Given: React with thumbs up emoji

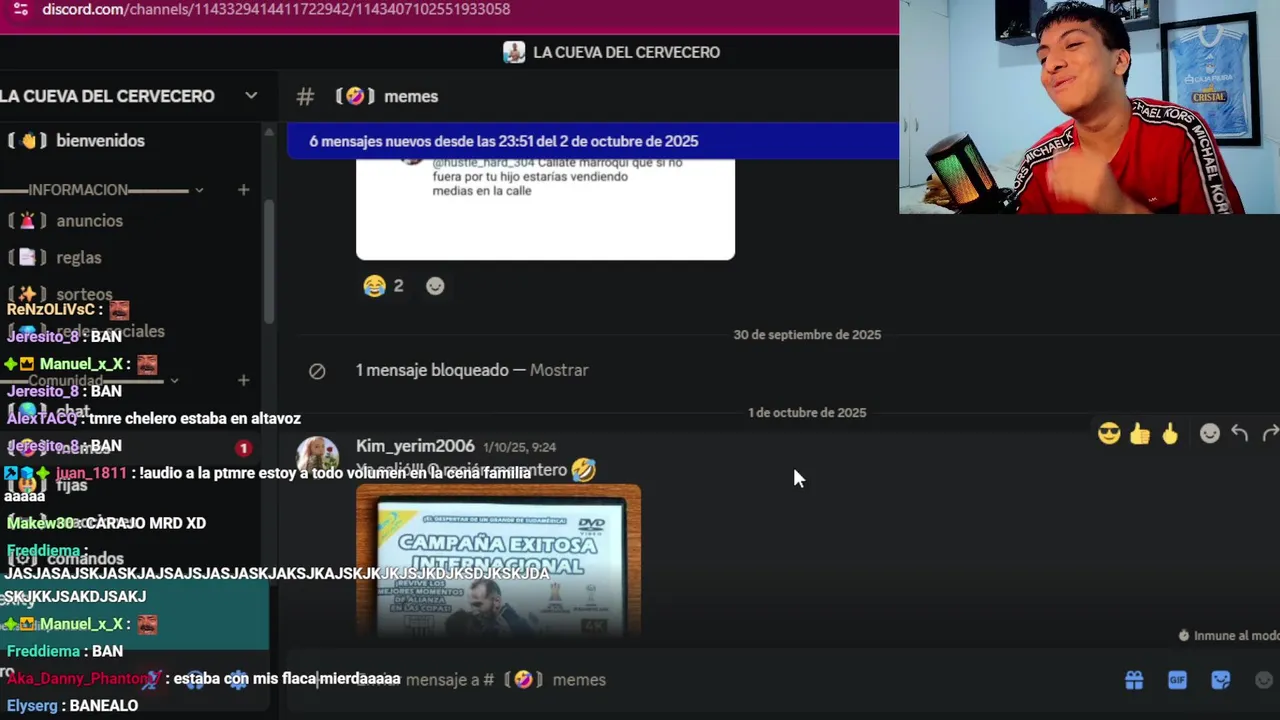Looking at the screenshot, I should (x=1140, y=434).
